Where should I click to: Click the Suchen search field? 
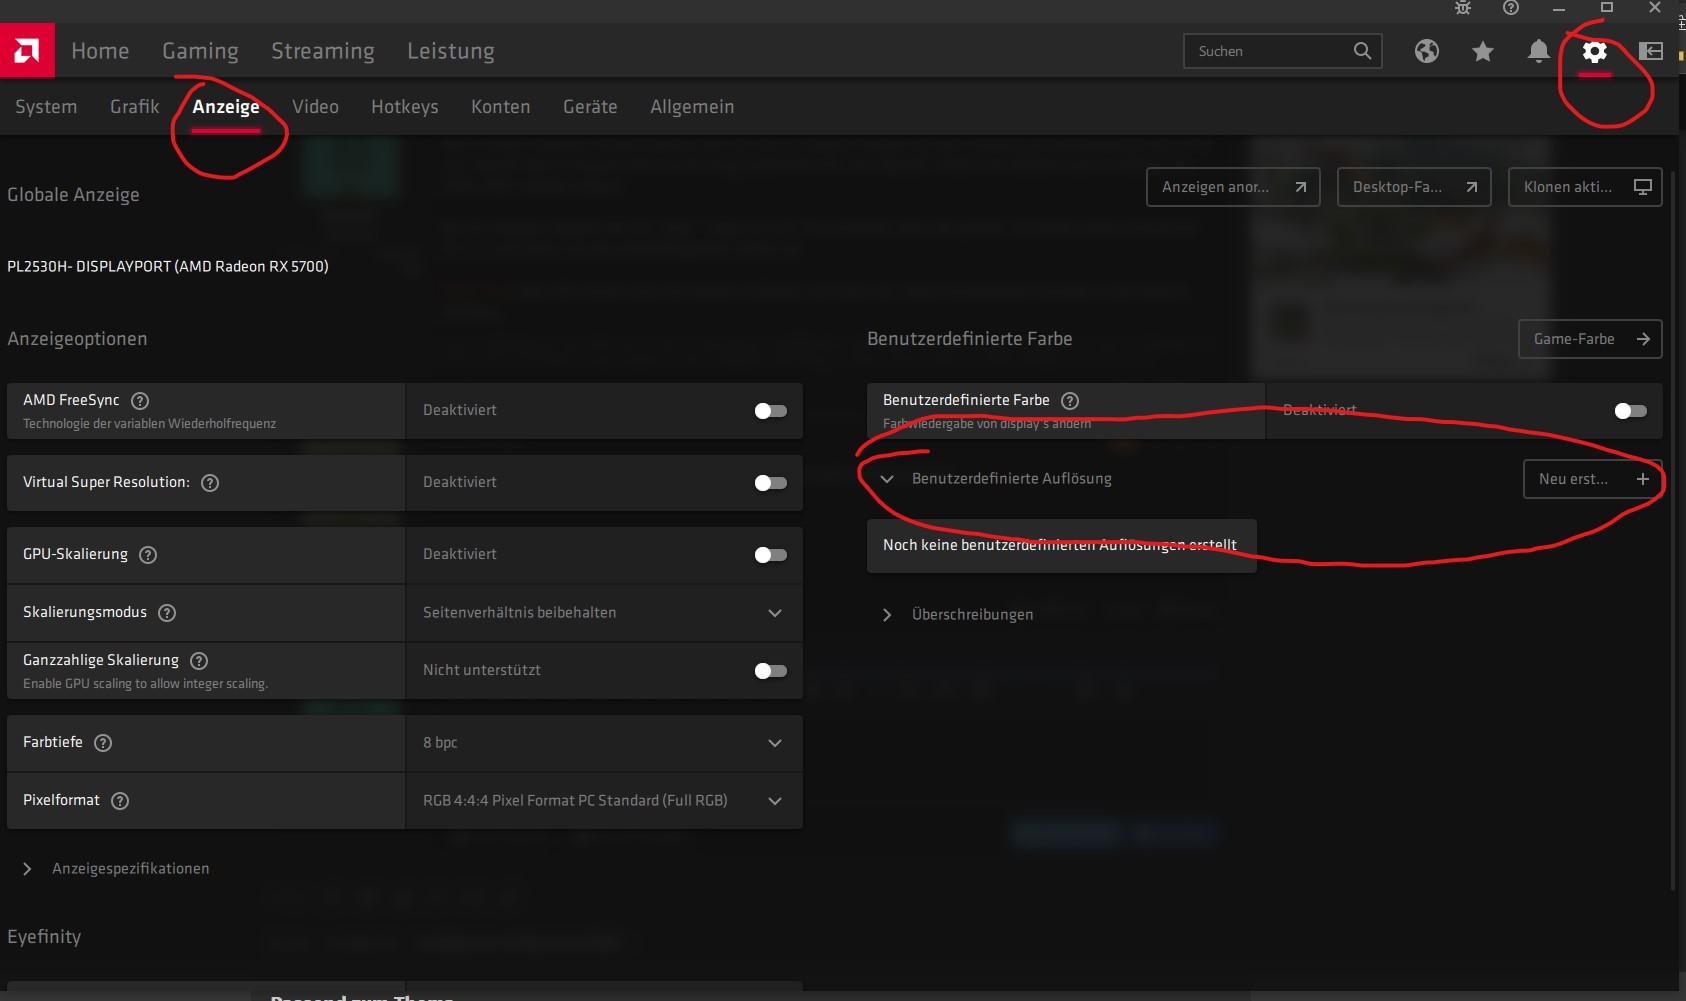1283,51
